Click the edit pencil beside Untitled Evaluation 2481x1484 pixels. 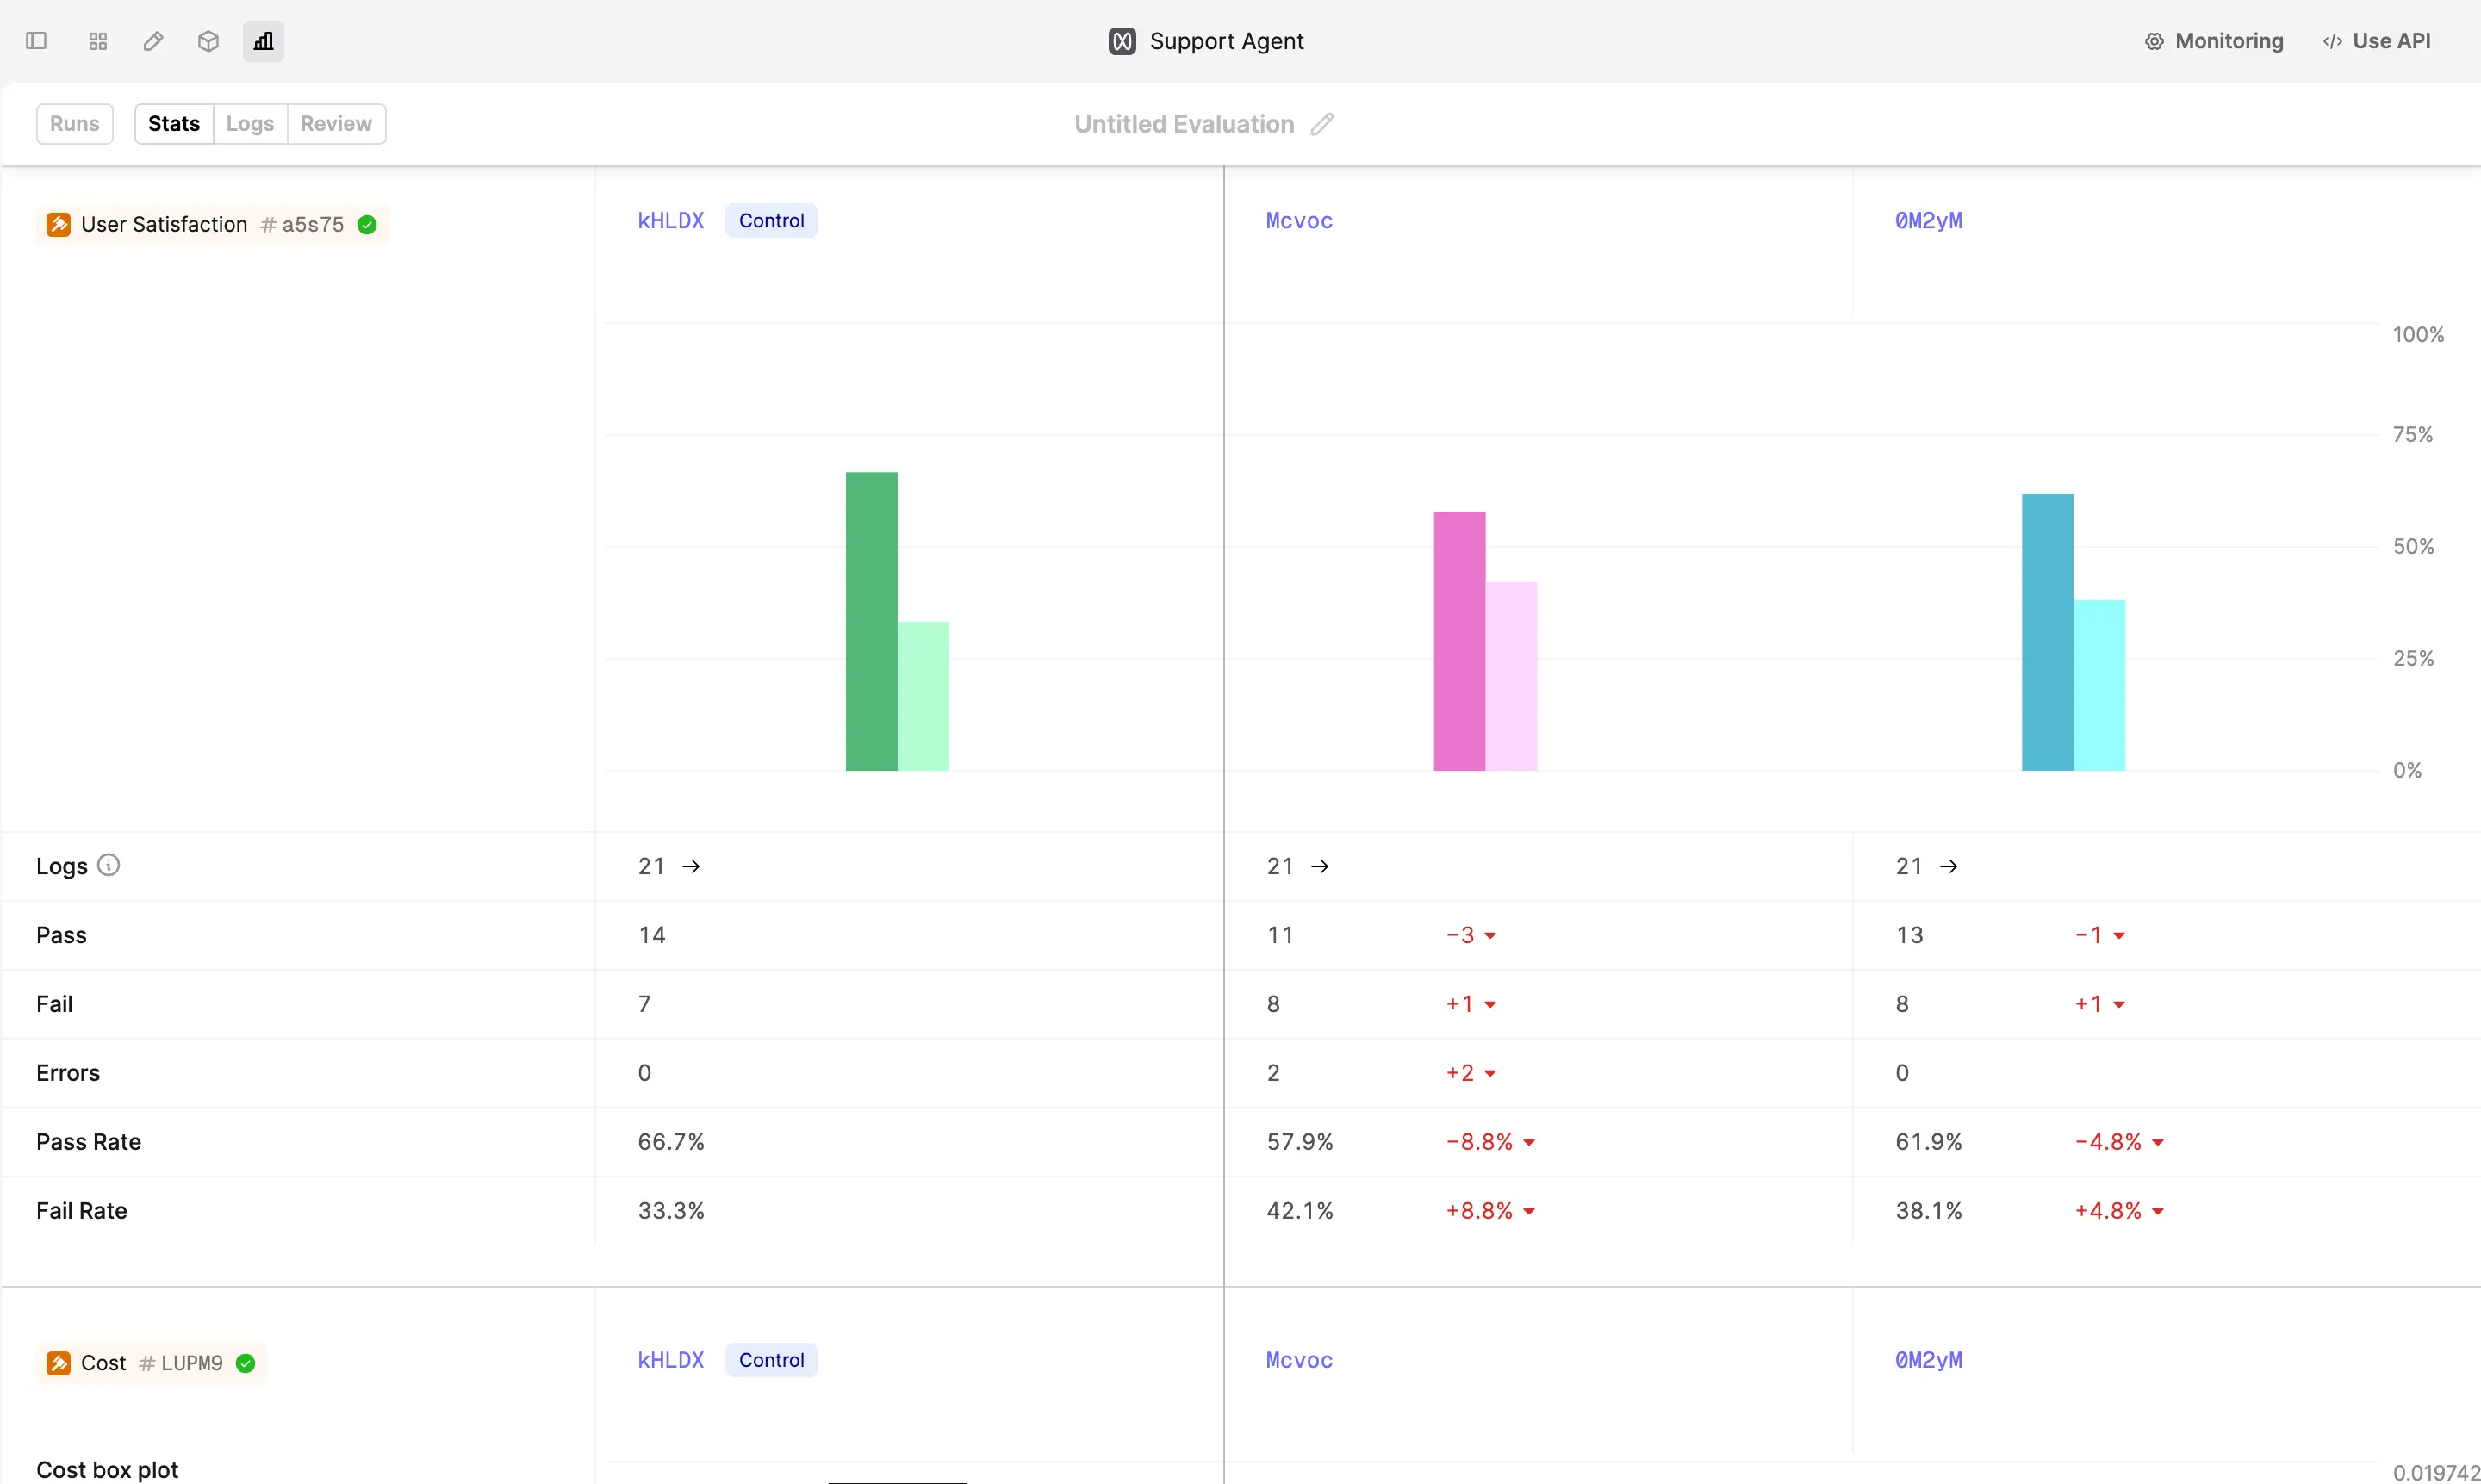(x=1322, y=124)
